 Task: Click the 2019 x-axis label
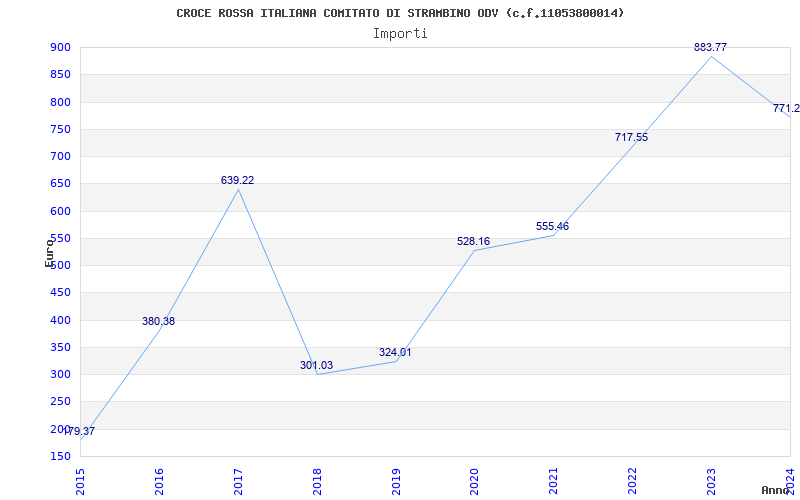(396, 482)
